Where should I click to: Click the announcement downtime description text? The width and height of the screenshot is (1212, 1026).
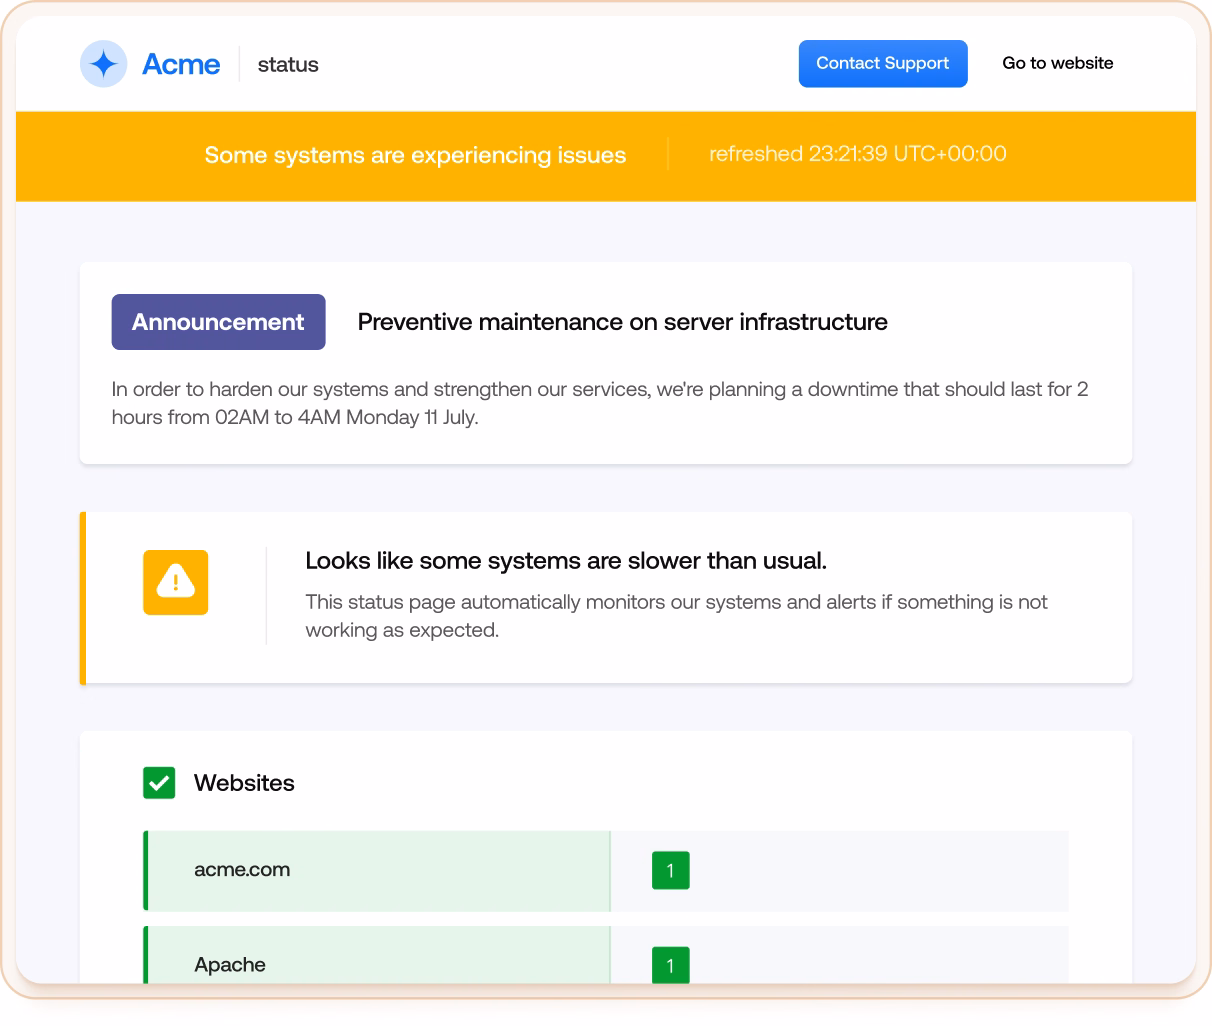click(x=599, y=403)
